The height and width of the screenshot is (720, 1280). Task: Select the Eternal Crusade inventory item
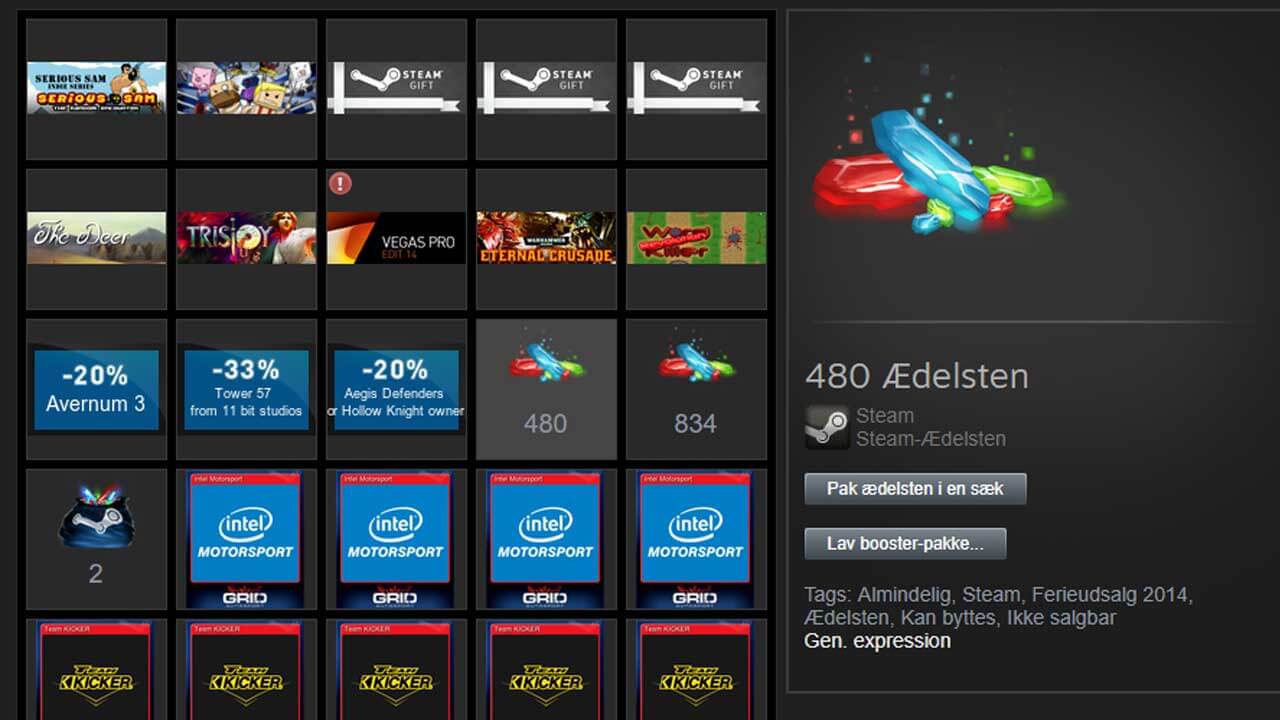coord(546,239)
